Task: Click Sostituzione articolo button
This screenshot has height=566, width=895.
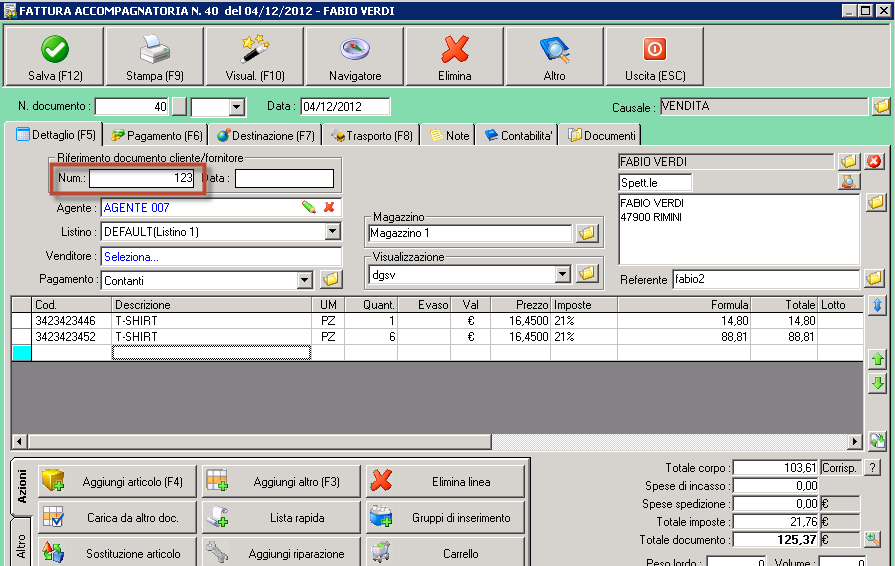Action: [x=118, y=552]
